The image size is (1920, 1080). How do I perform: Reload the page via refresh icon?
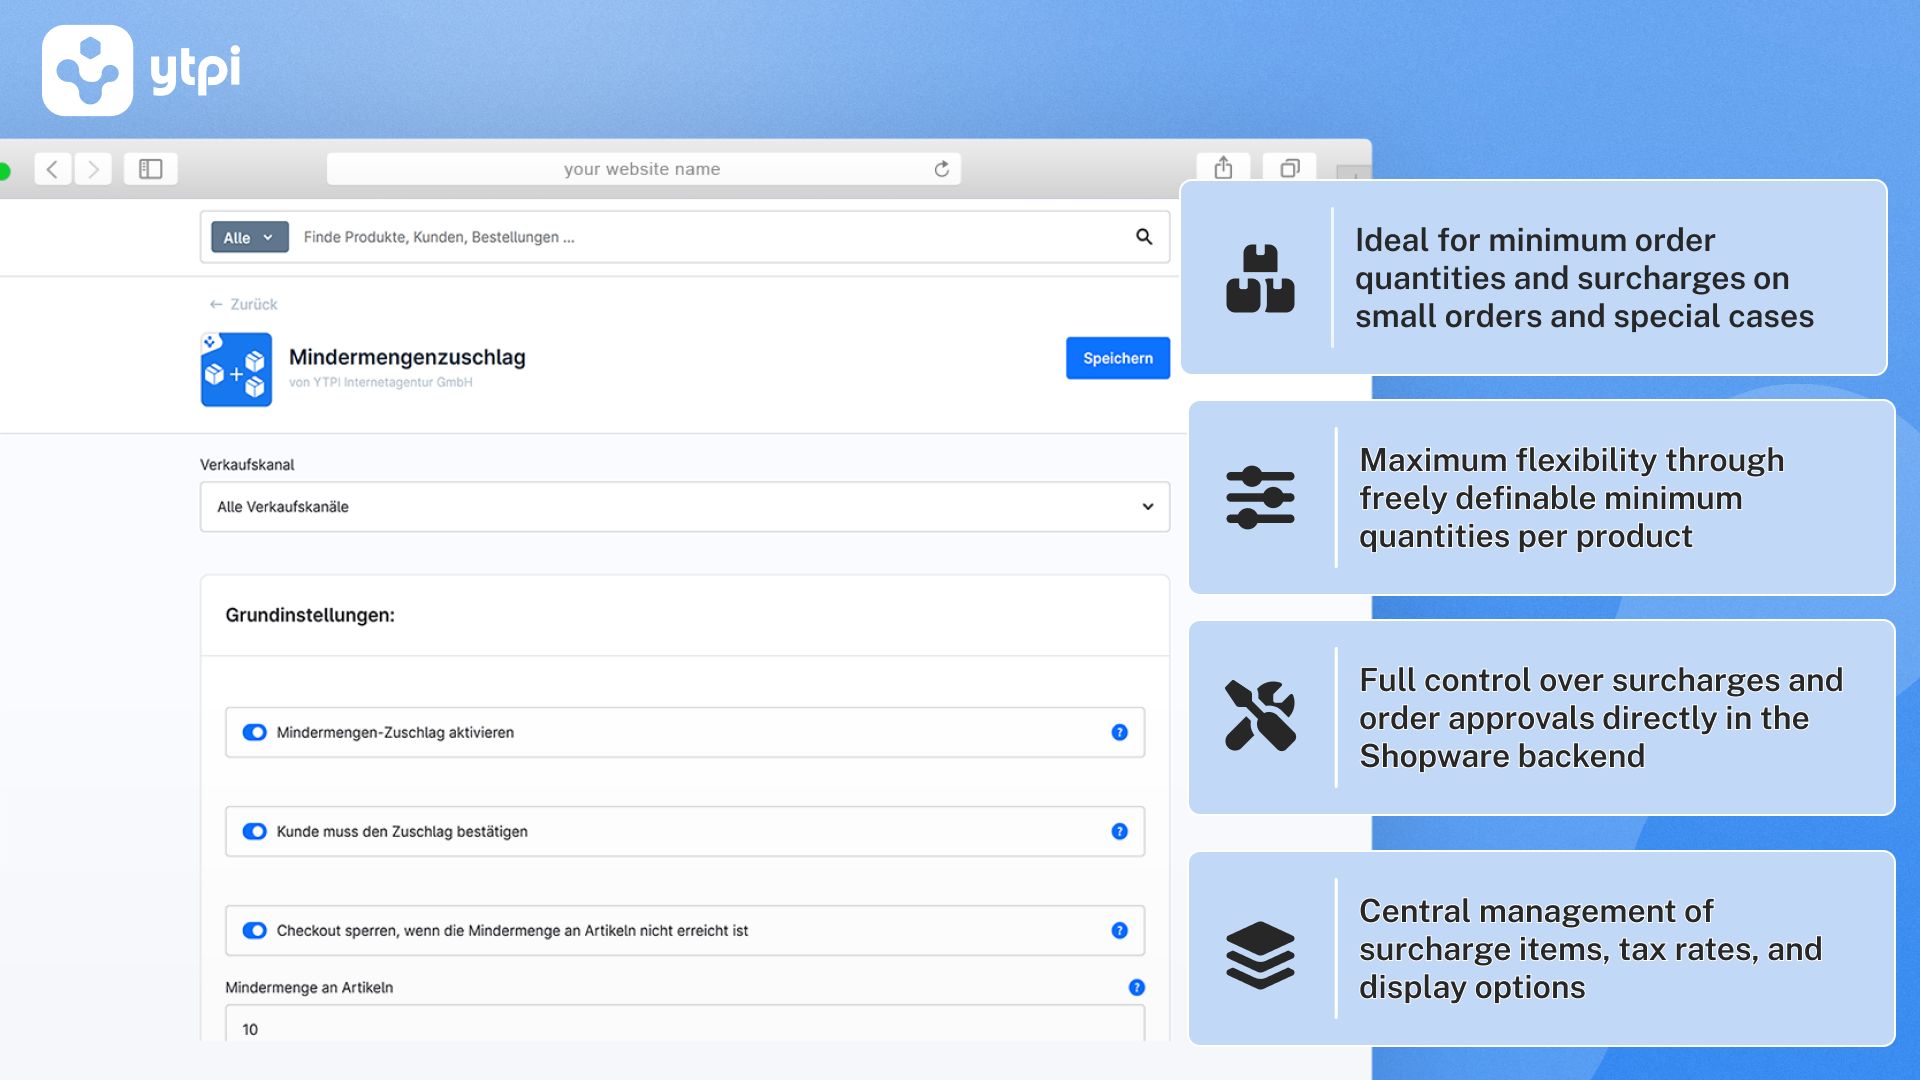pos(941,169)
